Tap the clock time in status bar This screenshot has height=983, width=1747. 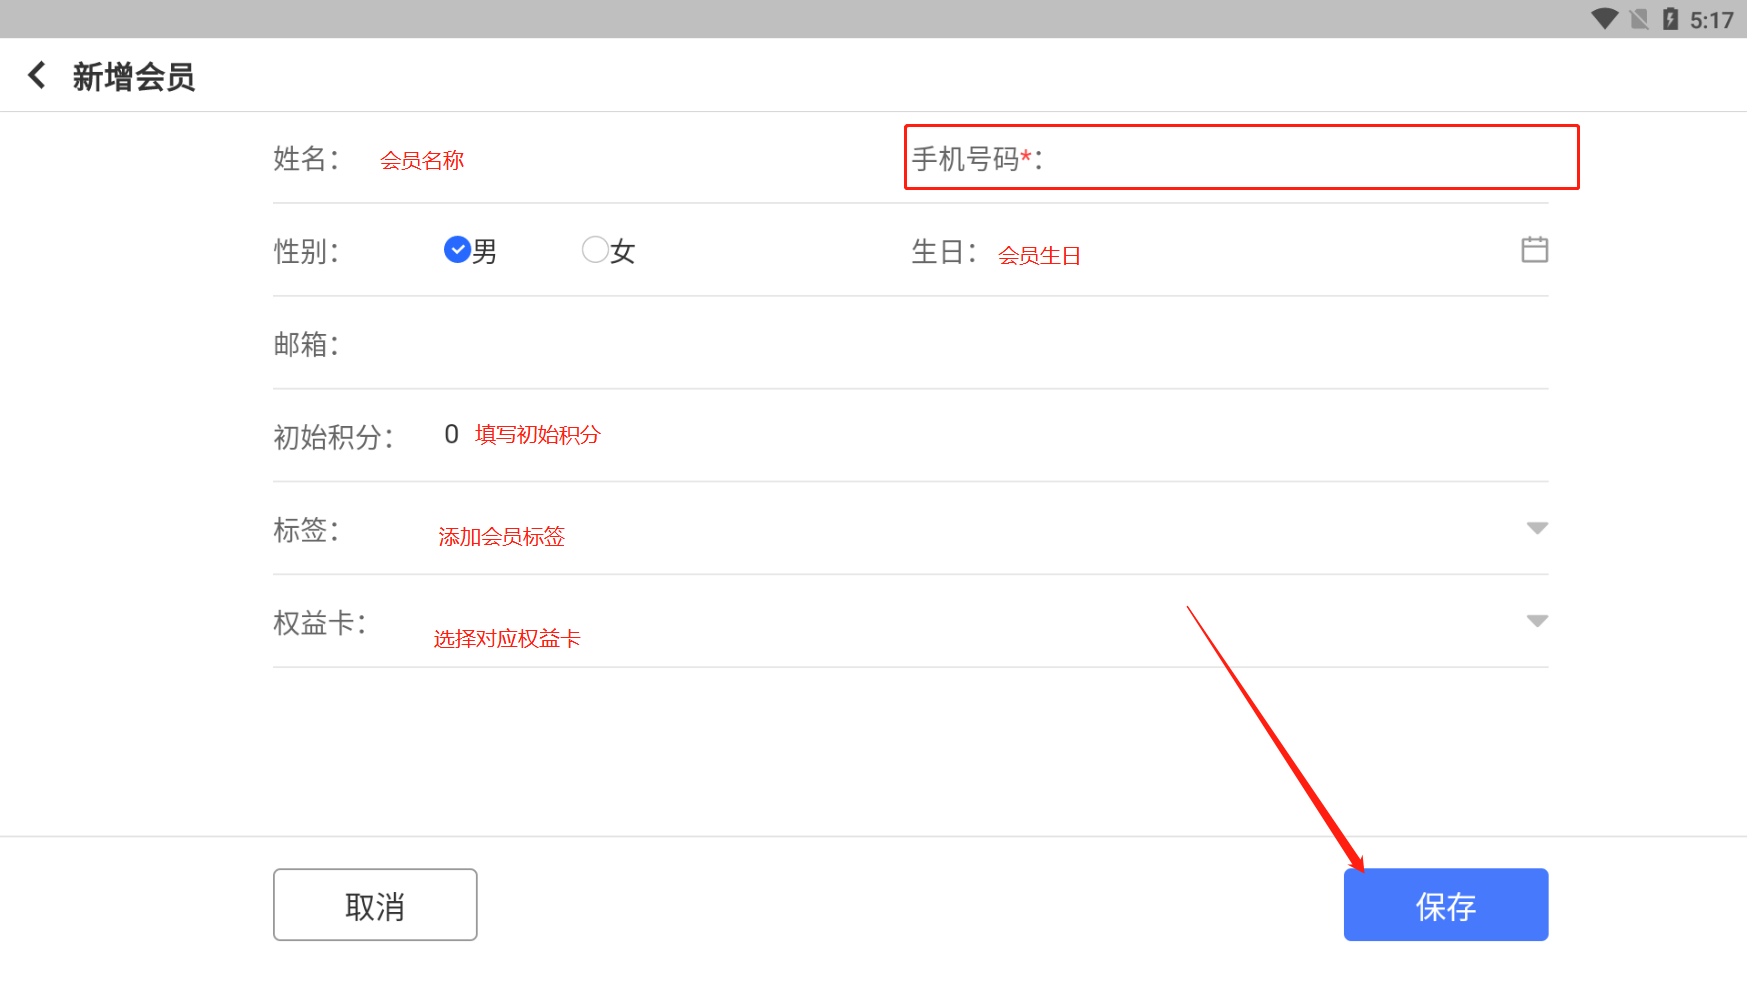point(1711,20)
